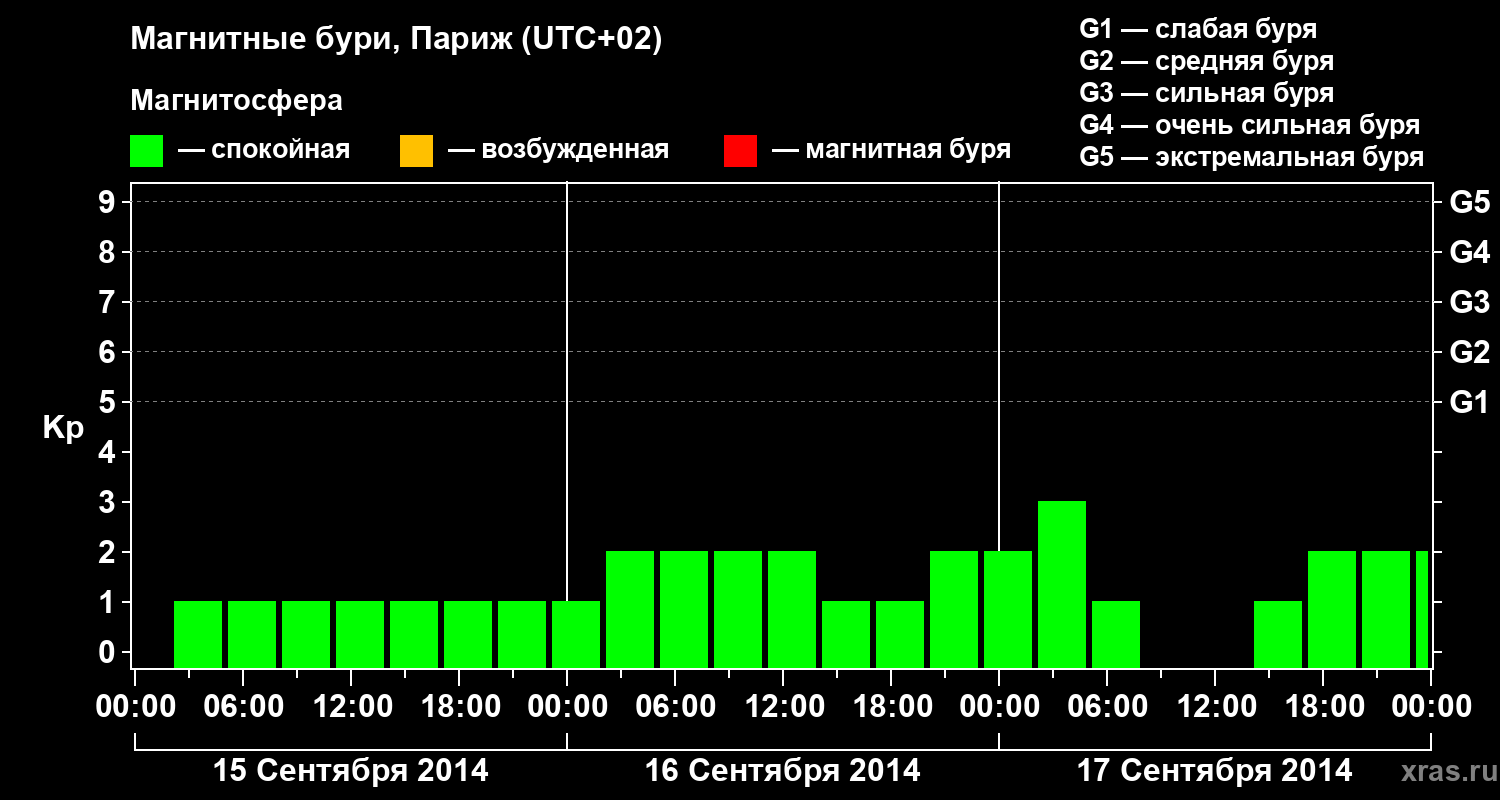Click the '06:00' tick label under 15 Сентября
Screen dimensions: 1500x800
242,707
